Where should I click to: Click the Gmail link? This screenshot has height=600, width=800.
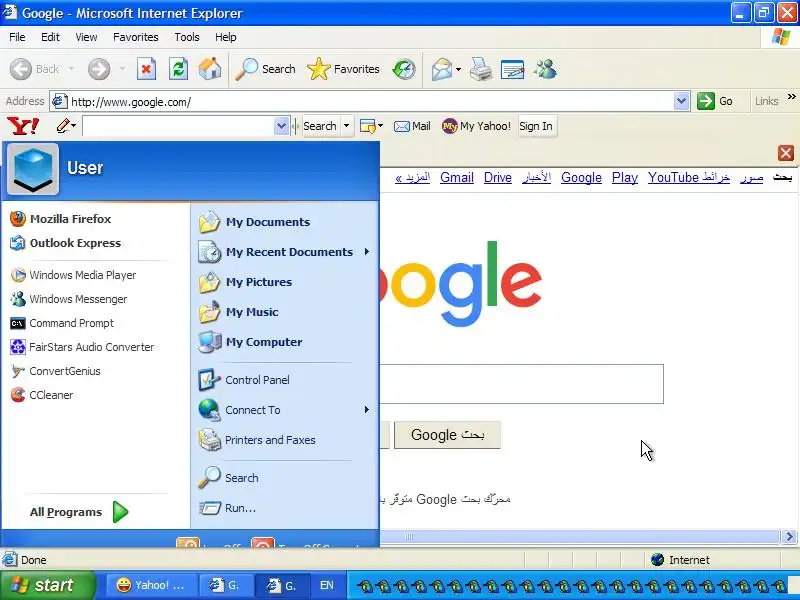coord(457,178)
